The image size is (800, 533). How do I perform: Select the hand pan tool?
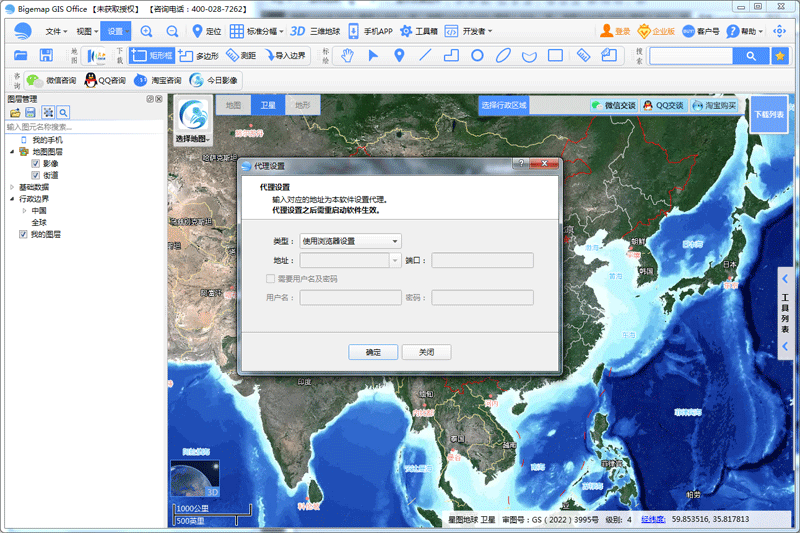(x=347, y=55)
